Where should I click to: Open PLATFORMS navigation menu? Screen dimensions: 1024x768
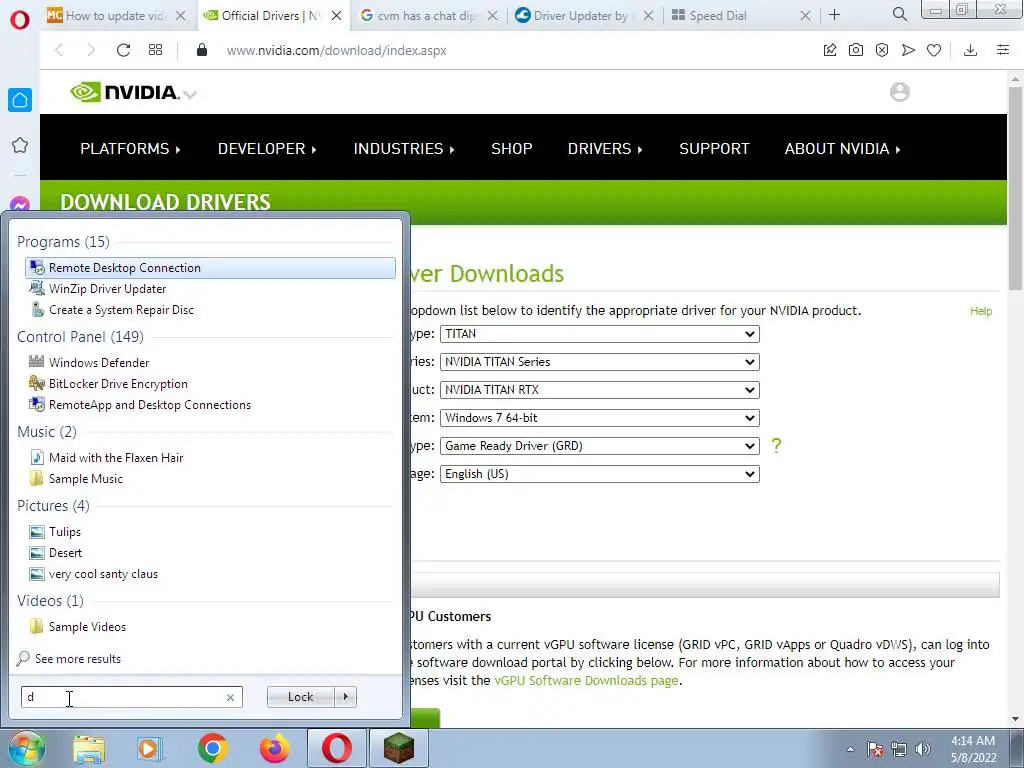tap(130, 149)
